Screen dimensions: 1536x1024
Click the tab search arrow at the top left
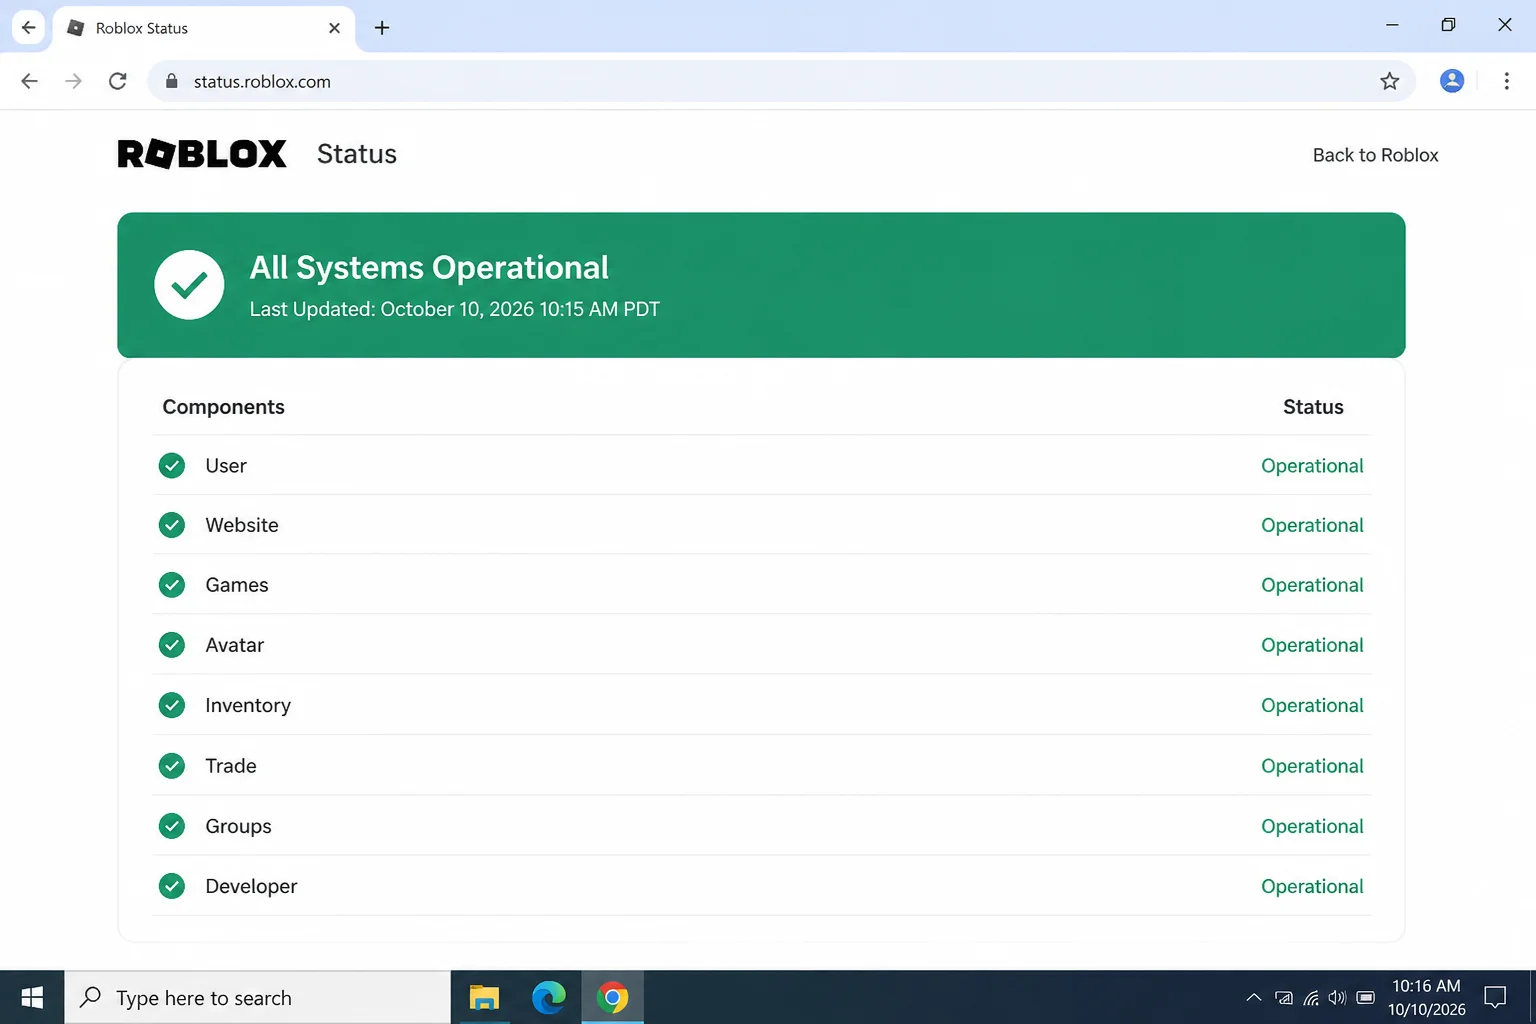point(28,28)
